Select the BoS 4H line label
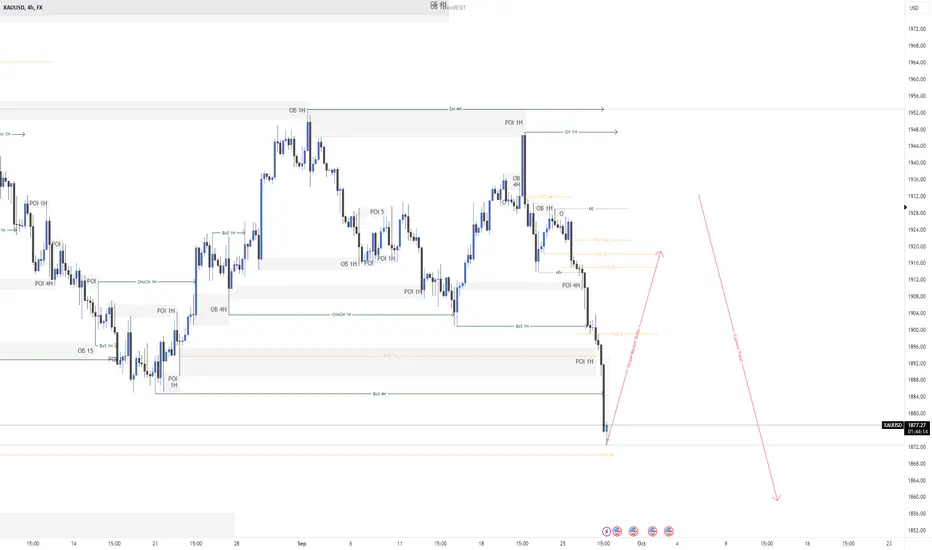This screenshot has width=932, height=550. tap(379, 394)
